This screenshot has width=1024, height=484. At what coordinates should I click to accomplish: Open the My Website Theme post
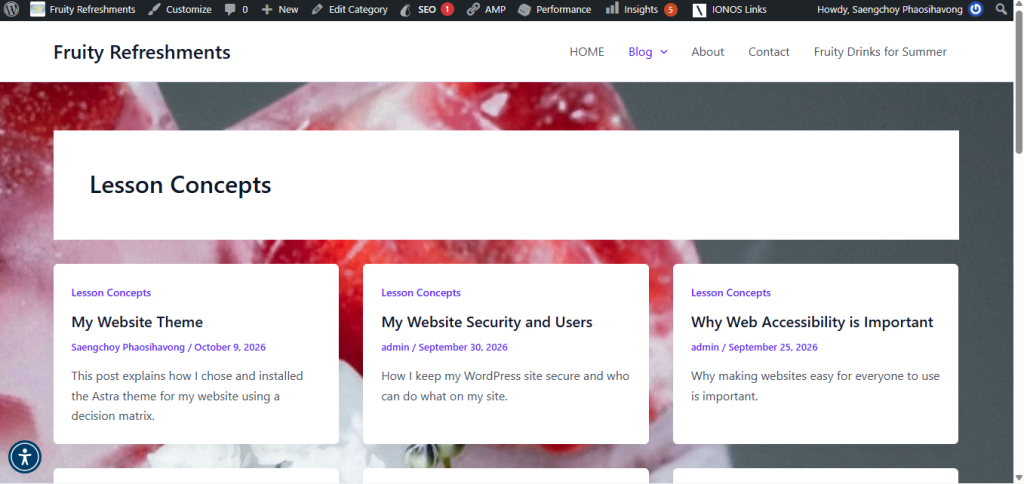click(x=137, y=322)
